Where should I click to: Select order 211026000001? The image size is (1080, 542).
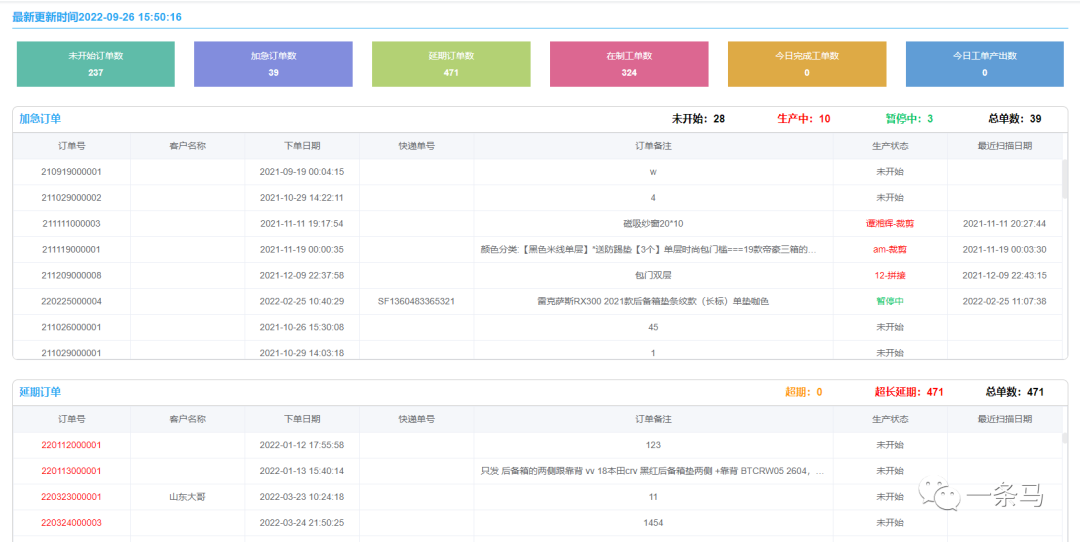click(x=72, y=327)
